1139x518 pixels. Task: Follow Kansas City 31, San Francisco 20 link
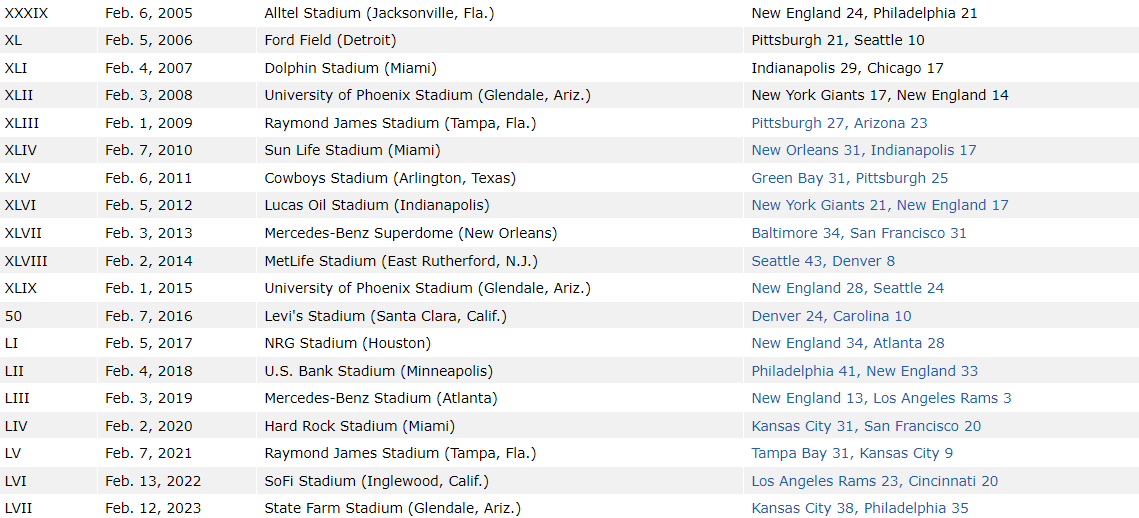[x=866, y=426]
